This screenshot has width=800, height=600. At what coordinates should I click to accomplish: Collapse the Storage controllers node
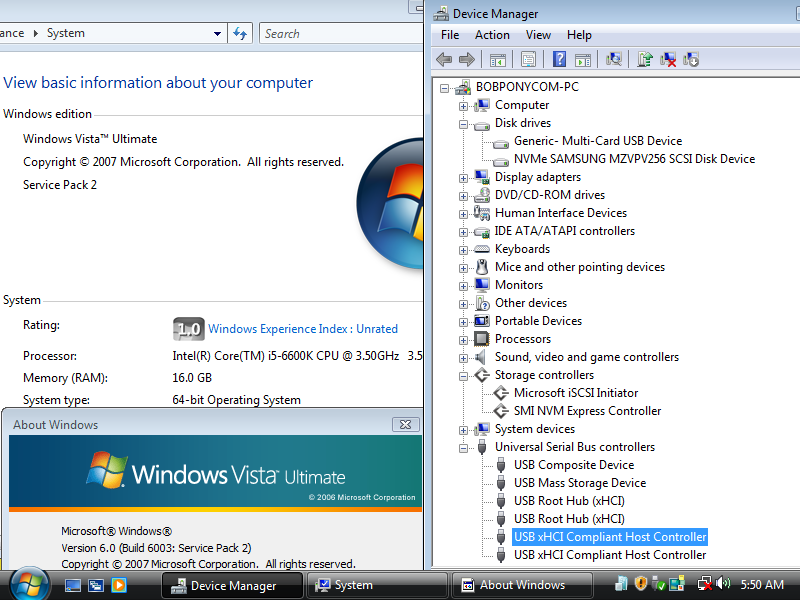463,376
